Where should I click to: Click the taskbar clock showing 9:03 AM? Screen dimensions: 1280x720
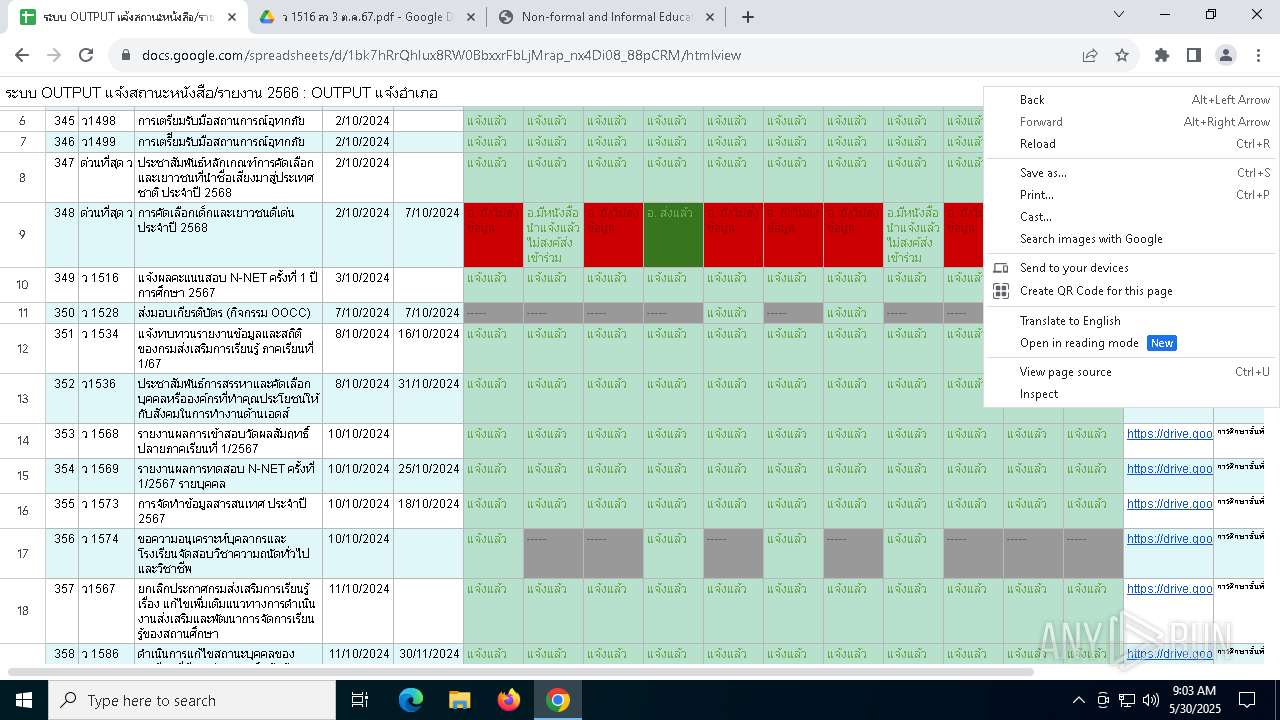pos(1193,700)
